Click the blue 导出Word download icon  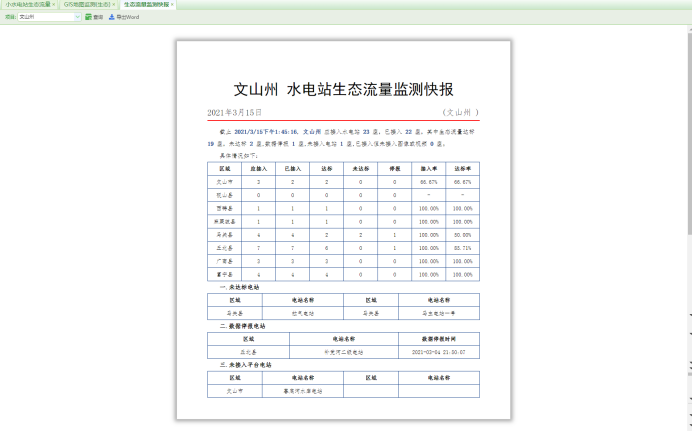(112, 17)
